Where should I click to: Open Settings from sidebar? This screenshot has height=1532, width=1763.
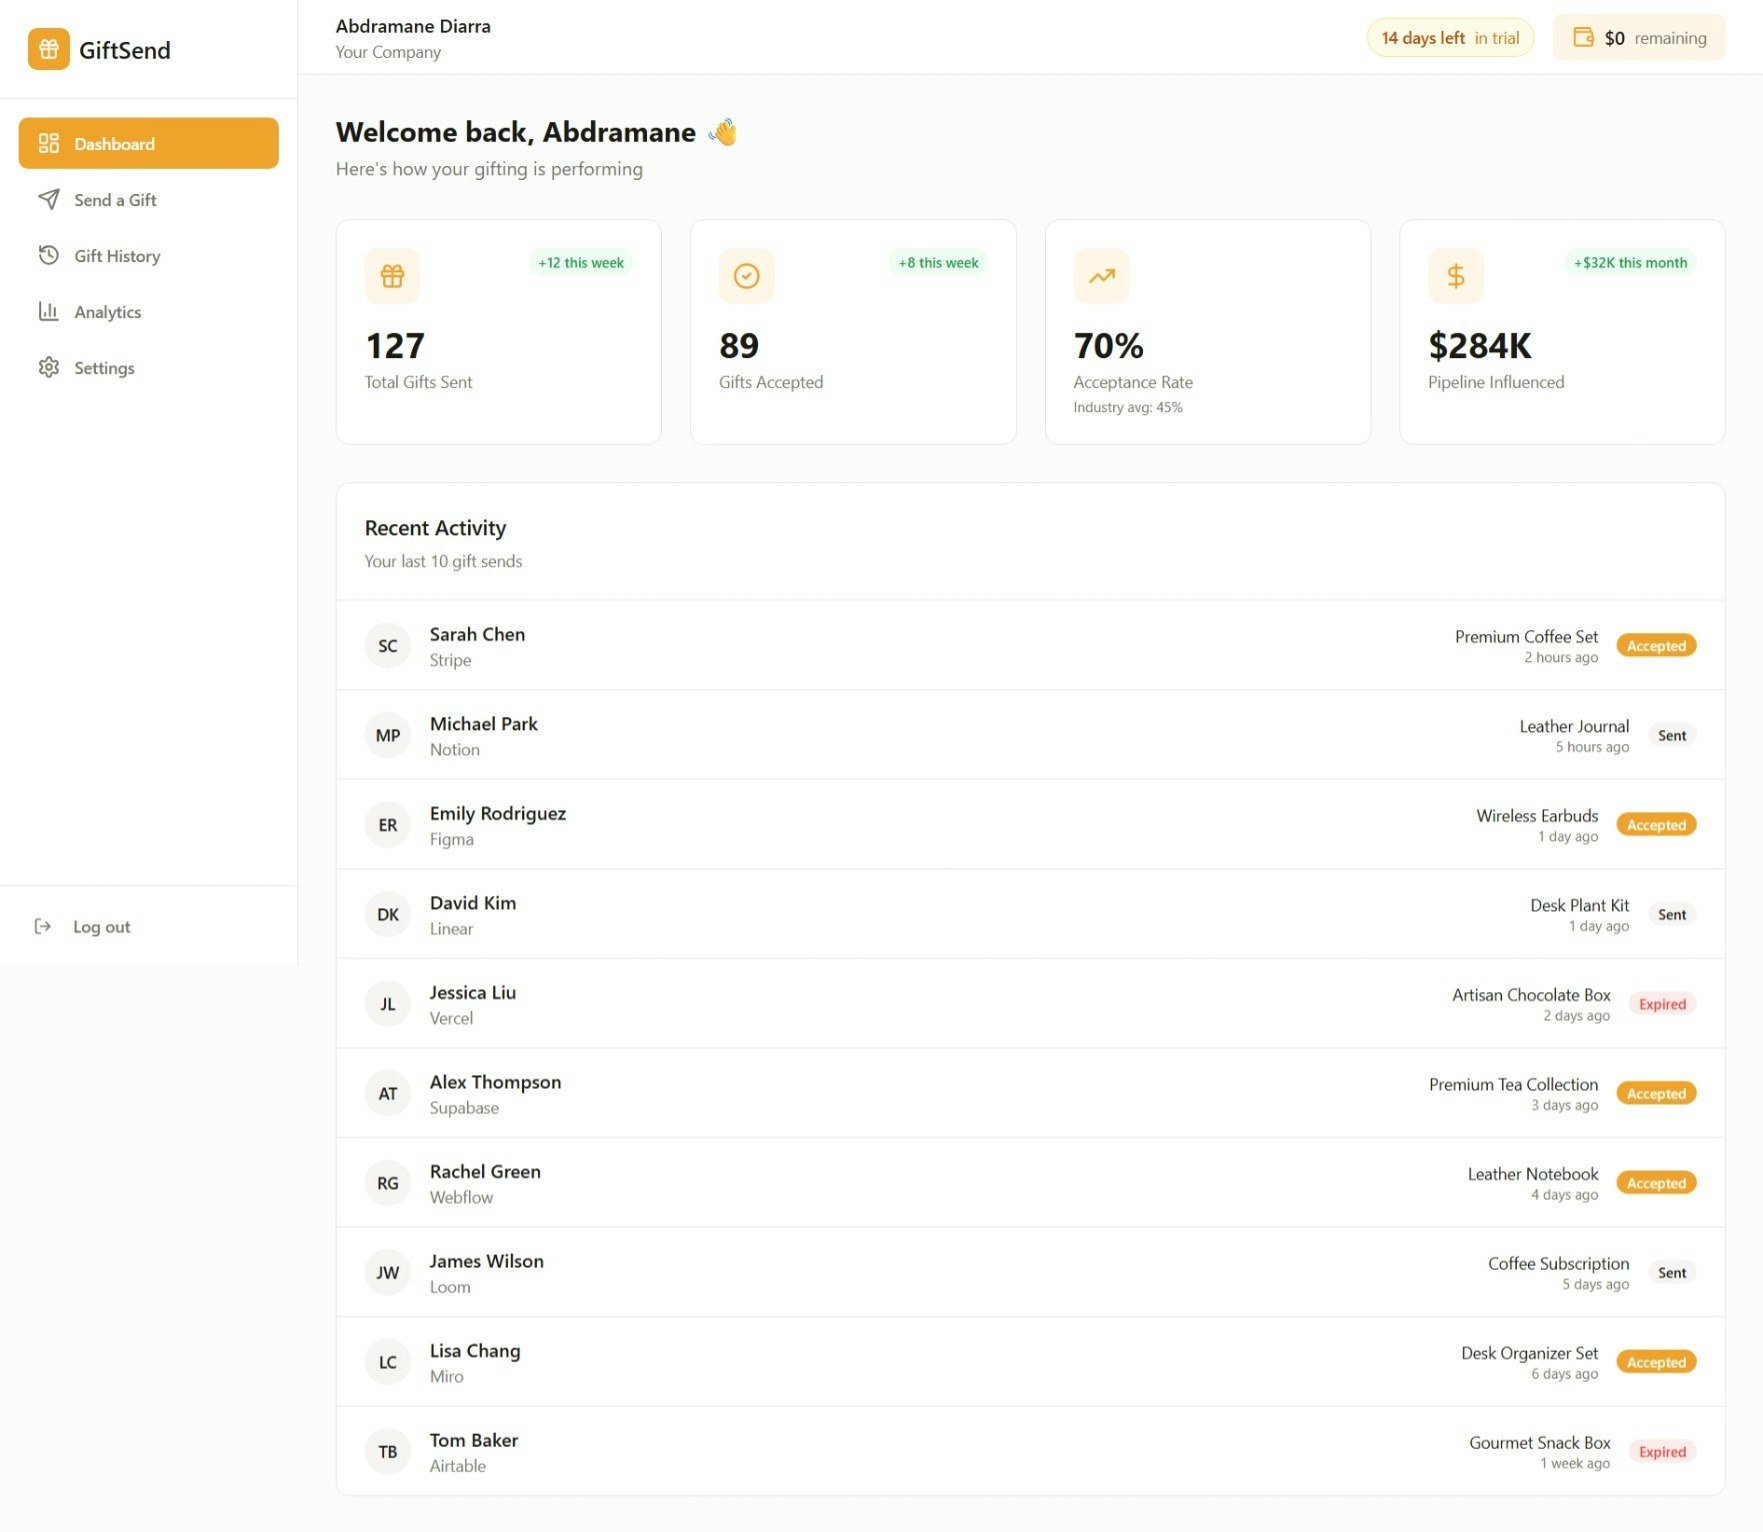(x=148, y=367)
